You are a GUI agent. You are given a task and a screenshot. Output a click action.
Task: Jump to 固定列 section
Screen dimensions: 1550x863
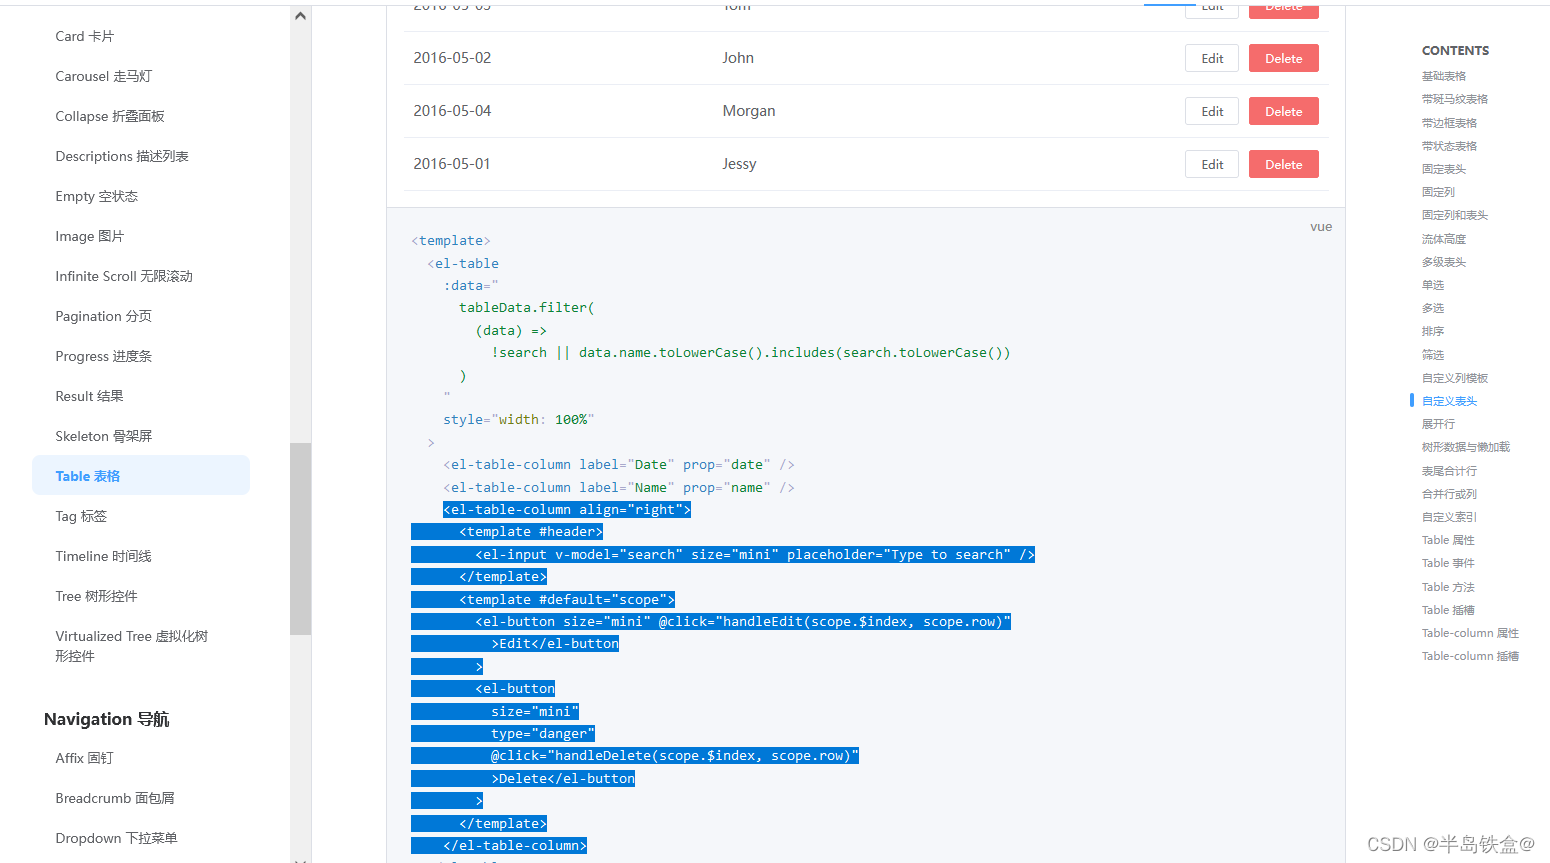[x=1438, y=192]
